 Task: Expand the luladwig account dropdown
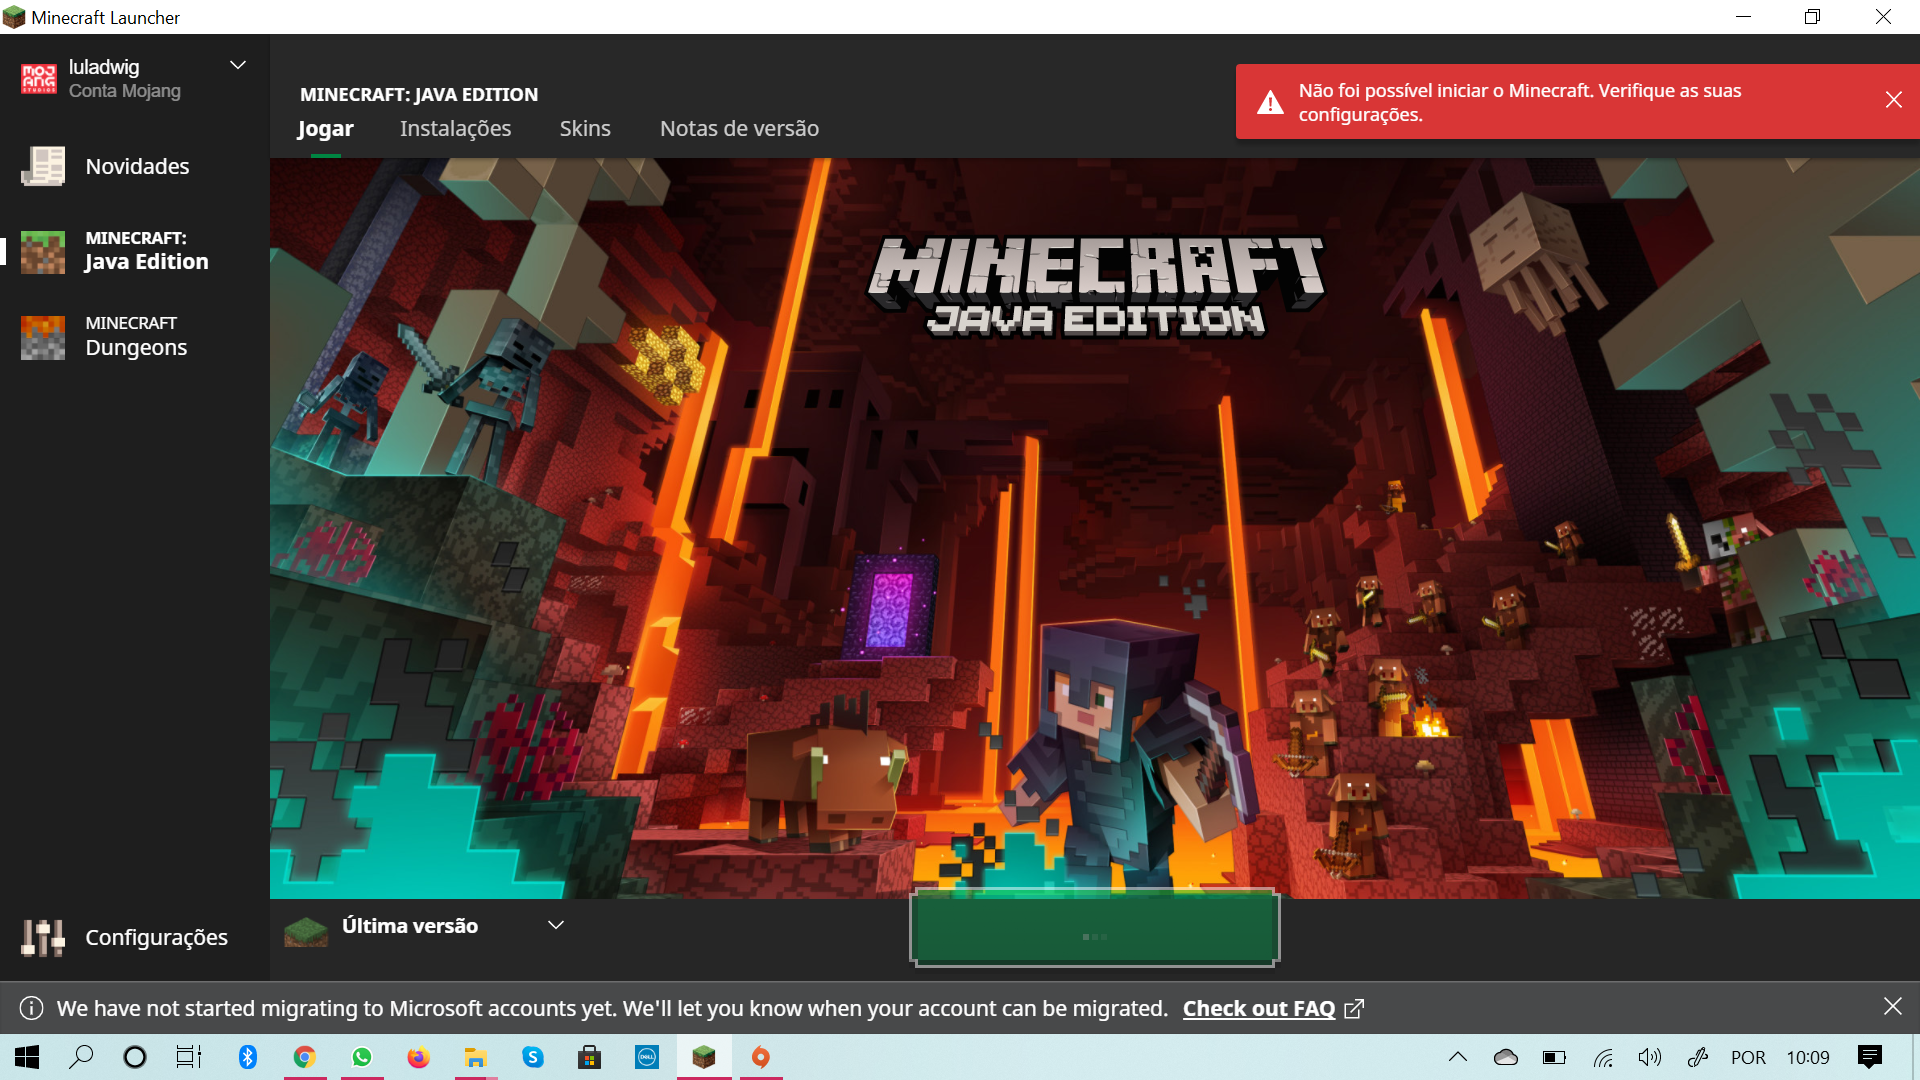[x=238, y=66]
